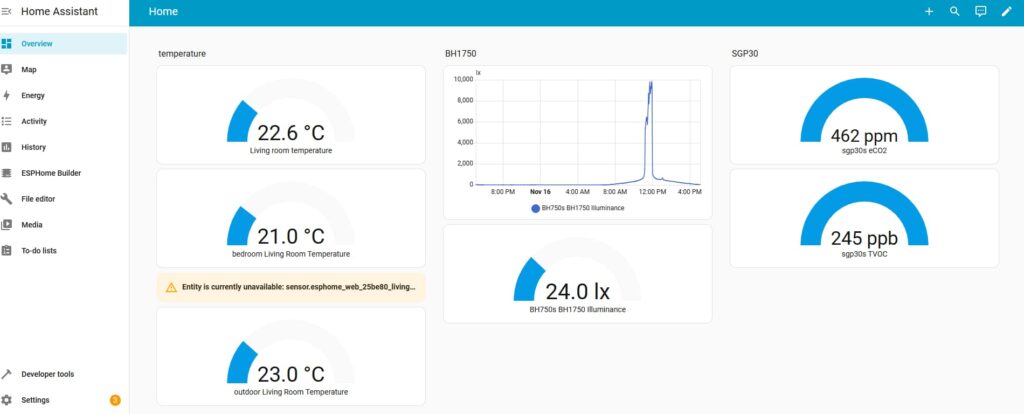
Task: Click the Energy lightning bolt icon
Action: point(7,96)
